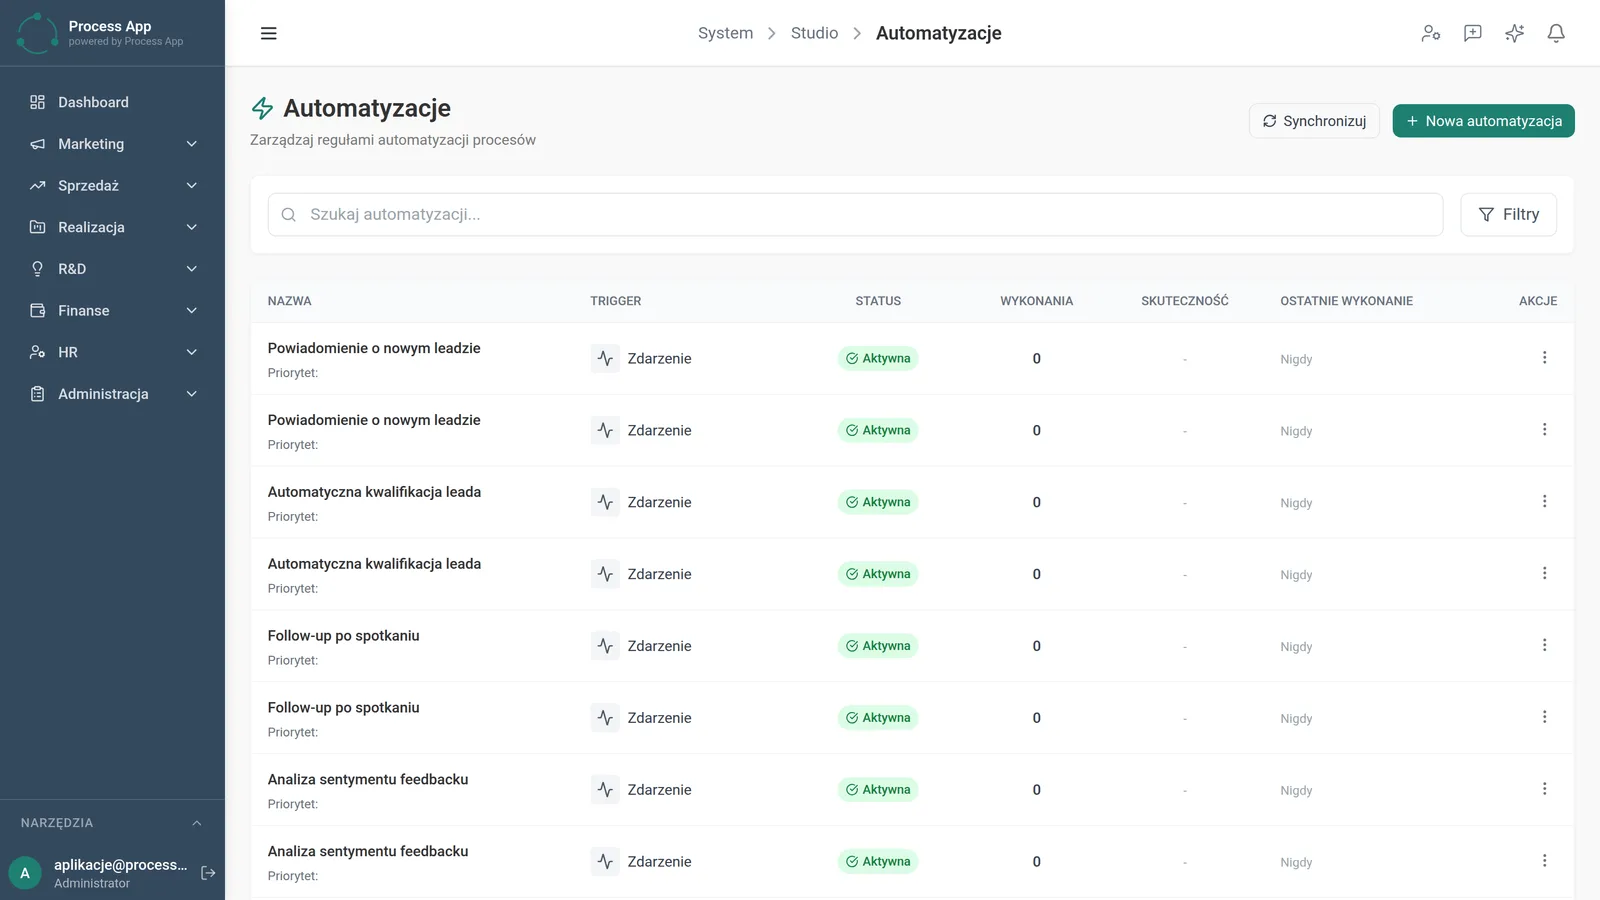
Task: Go to Dashboard in the sidebar
Action: pyautogui.click(x=112, y=102)
